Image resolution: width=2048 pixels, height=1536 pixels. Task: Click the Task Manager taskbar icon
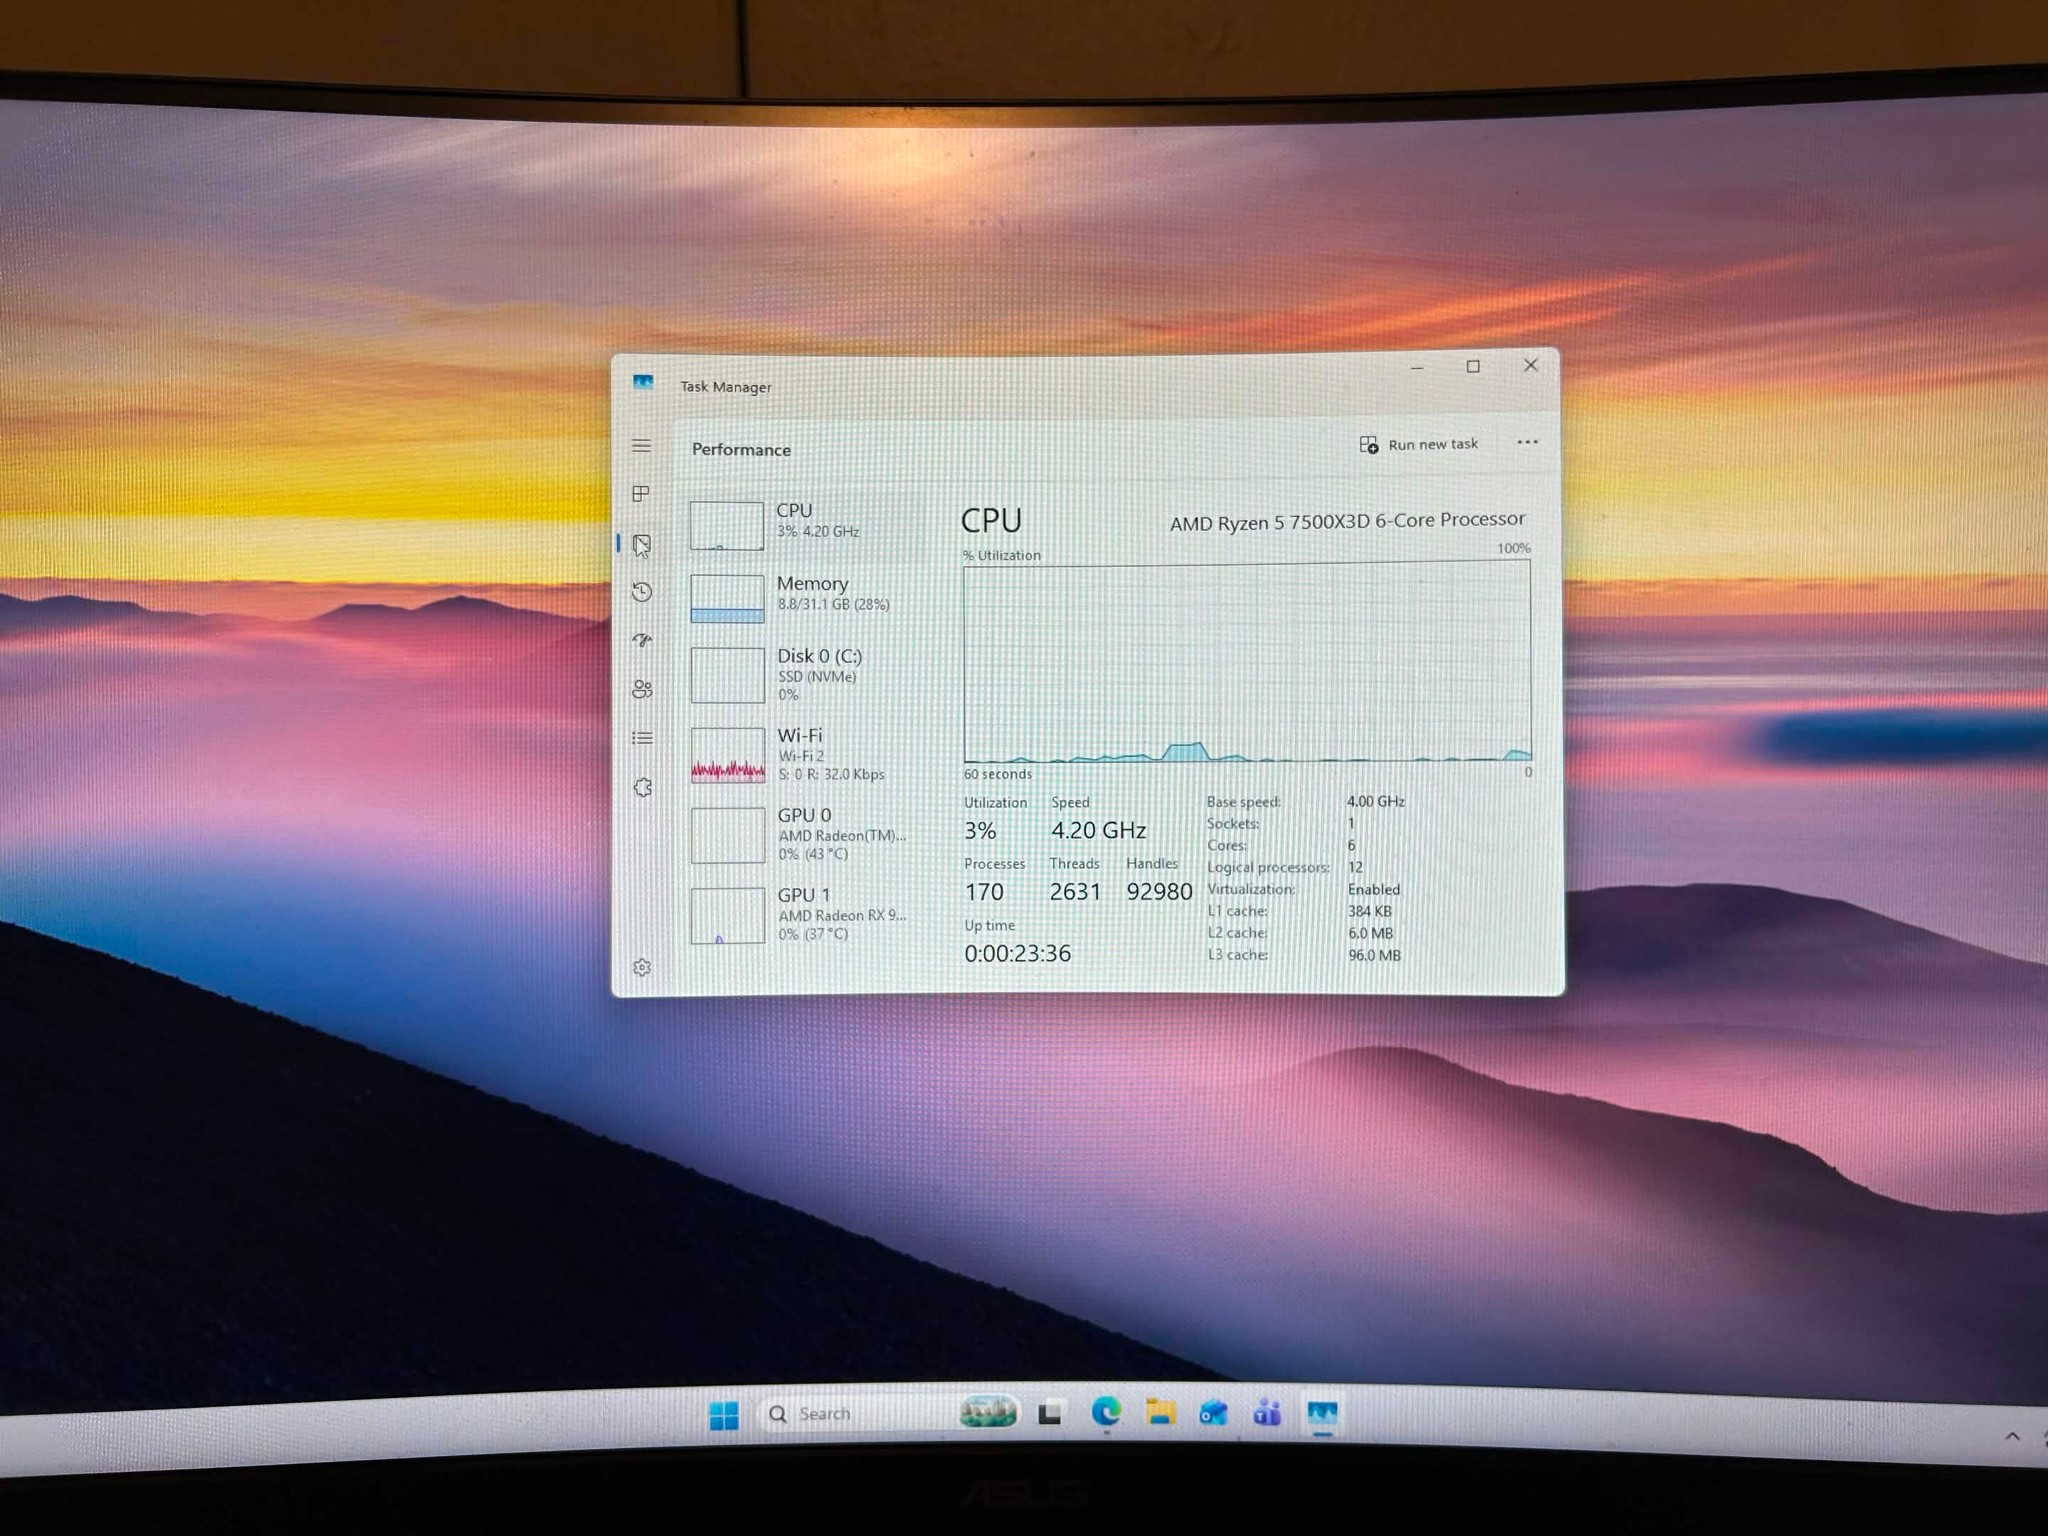click(x=1322, y=1414)
